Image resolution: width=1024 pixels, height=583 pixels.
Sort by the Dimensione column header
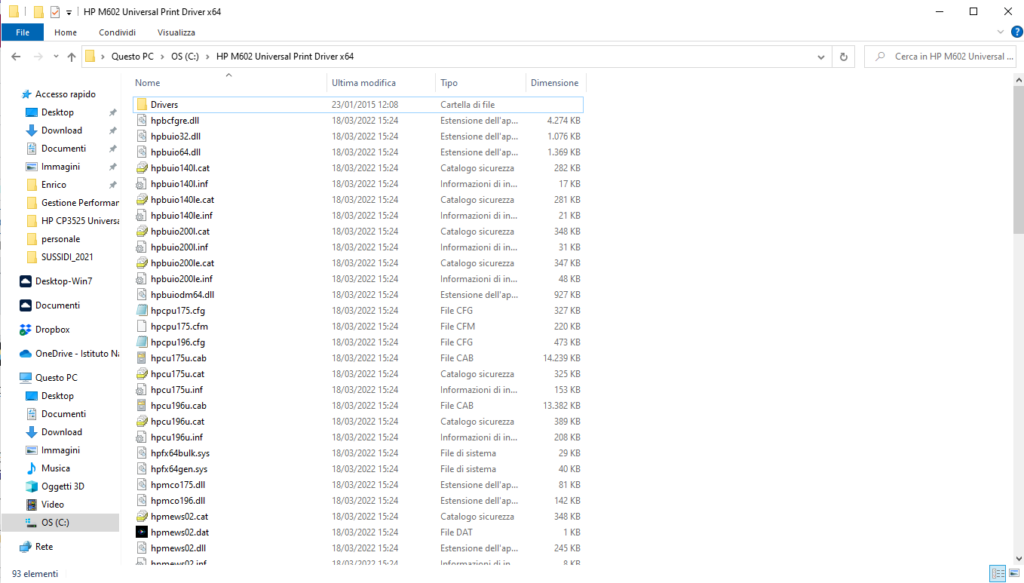(556, 83)
